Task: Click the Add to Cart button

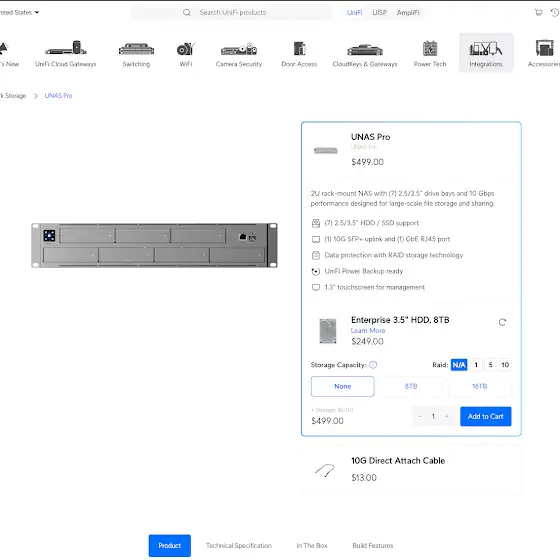Action: click(x=485, y=416)
